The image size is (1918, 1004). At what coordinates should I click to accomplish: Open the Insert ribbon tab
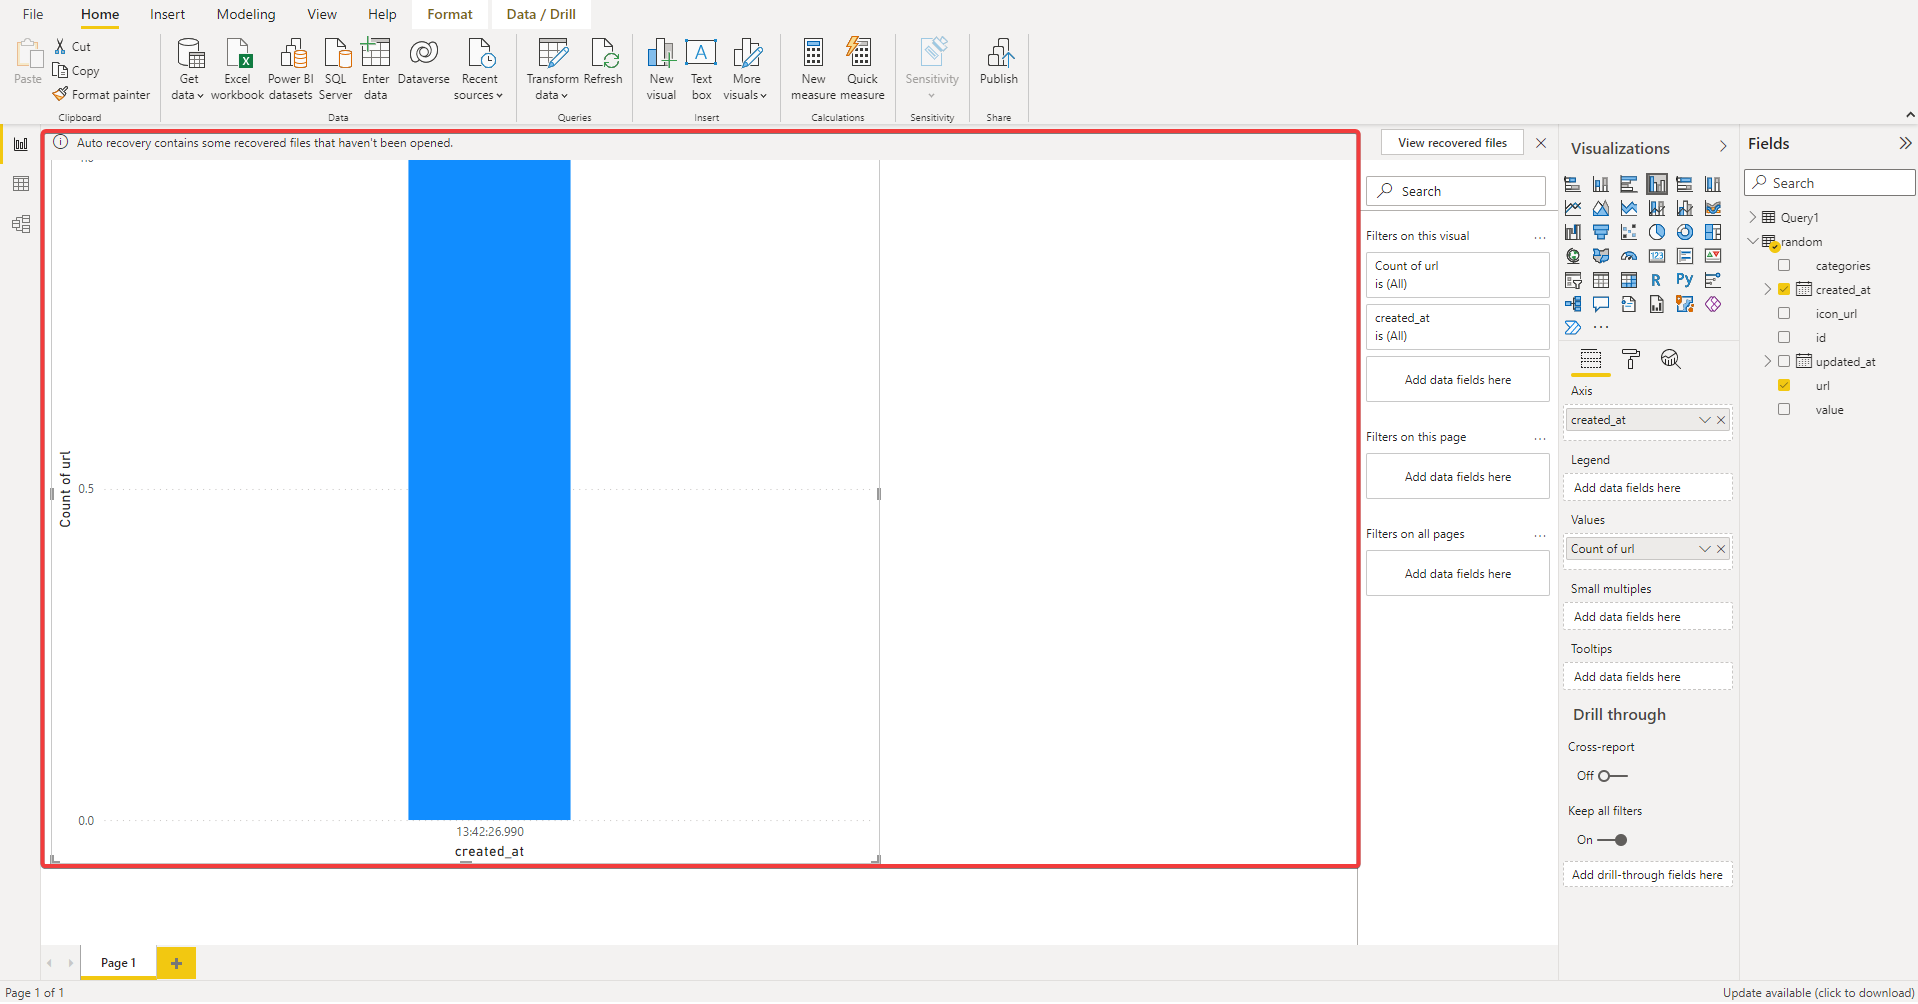(168, 14)
